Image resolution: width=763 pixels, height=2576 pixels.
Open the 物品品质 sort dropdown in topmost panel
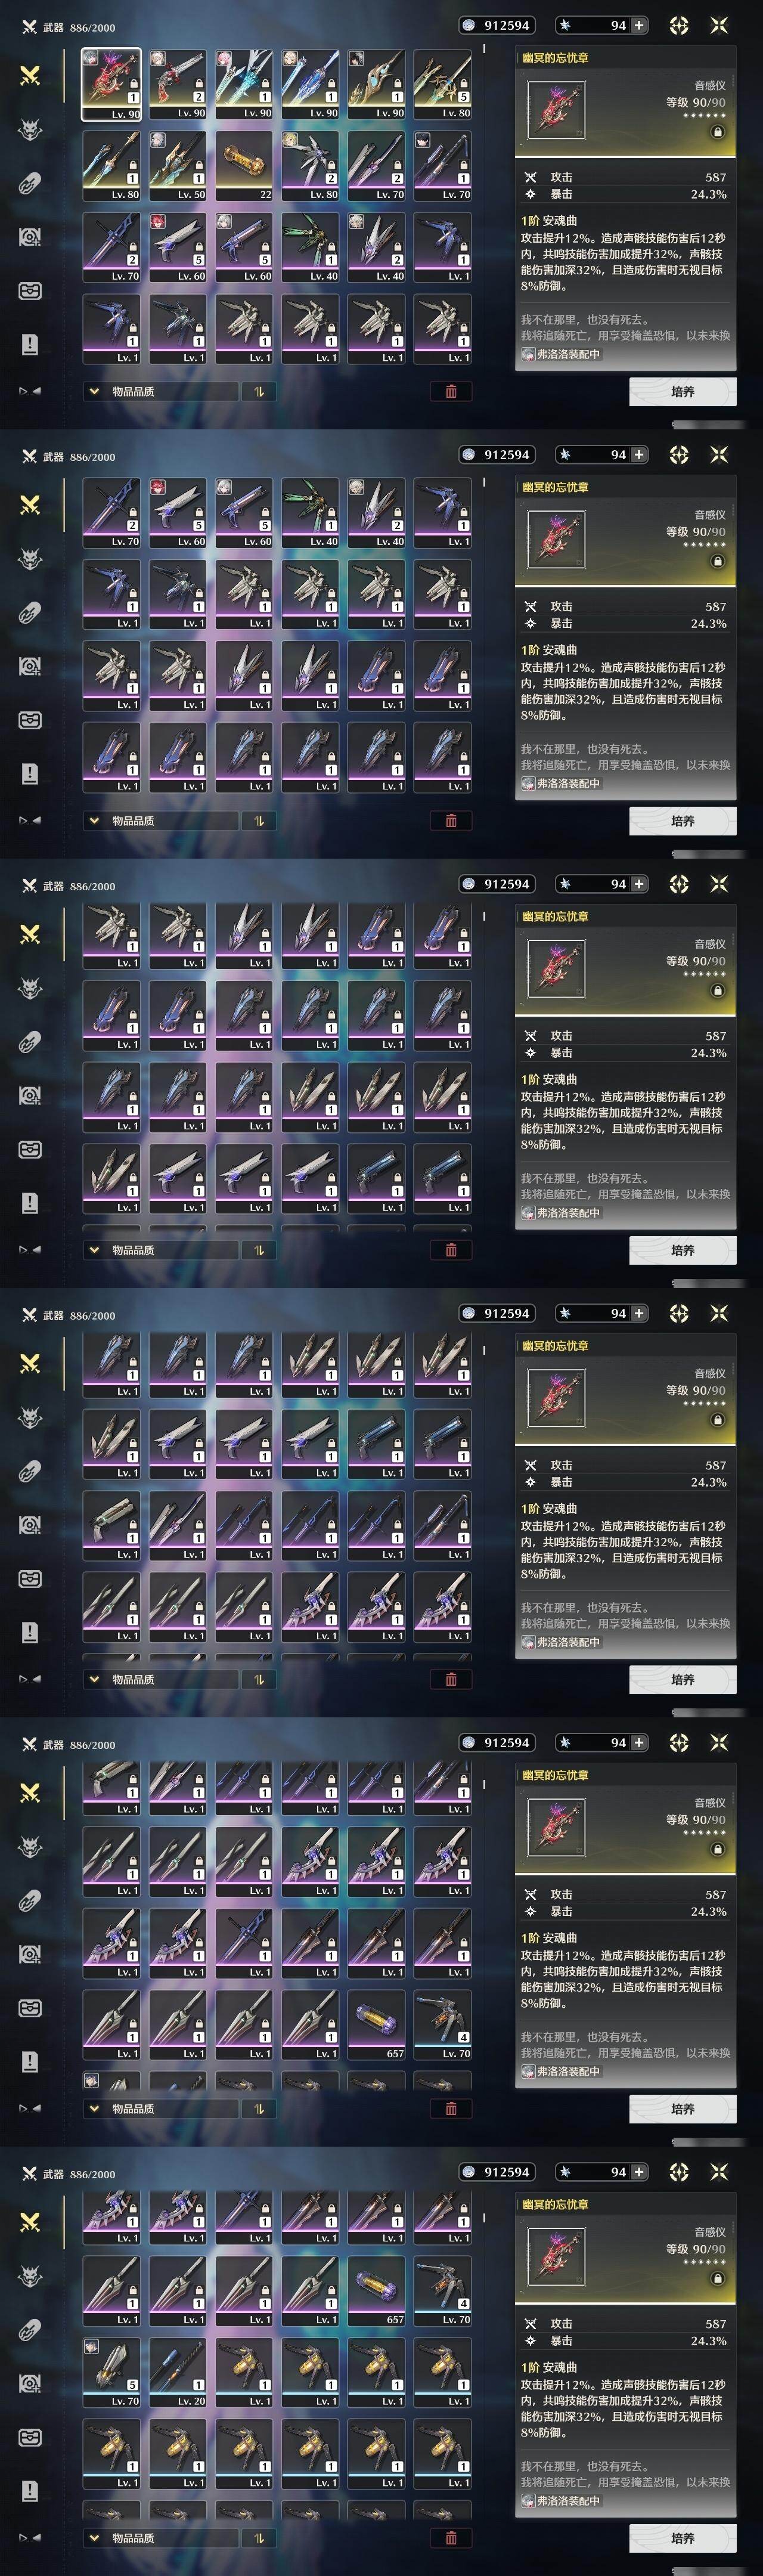coord(160,391)
